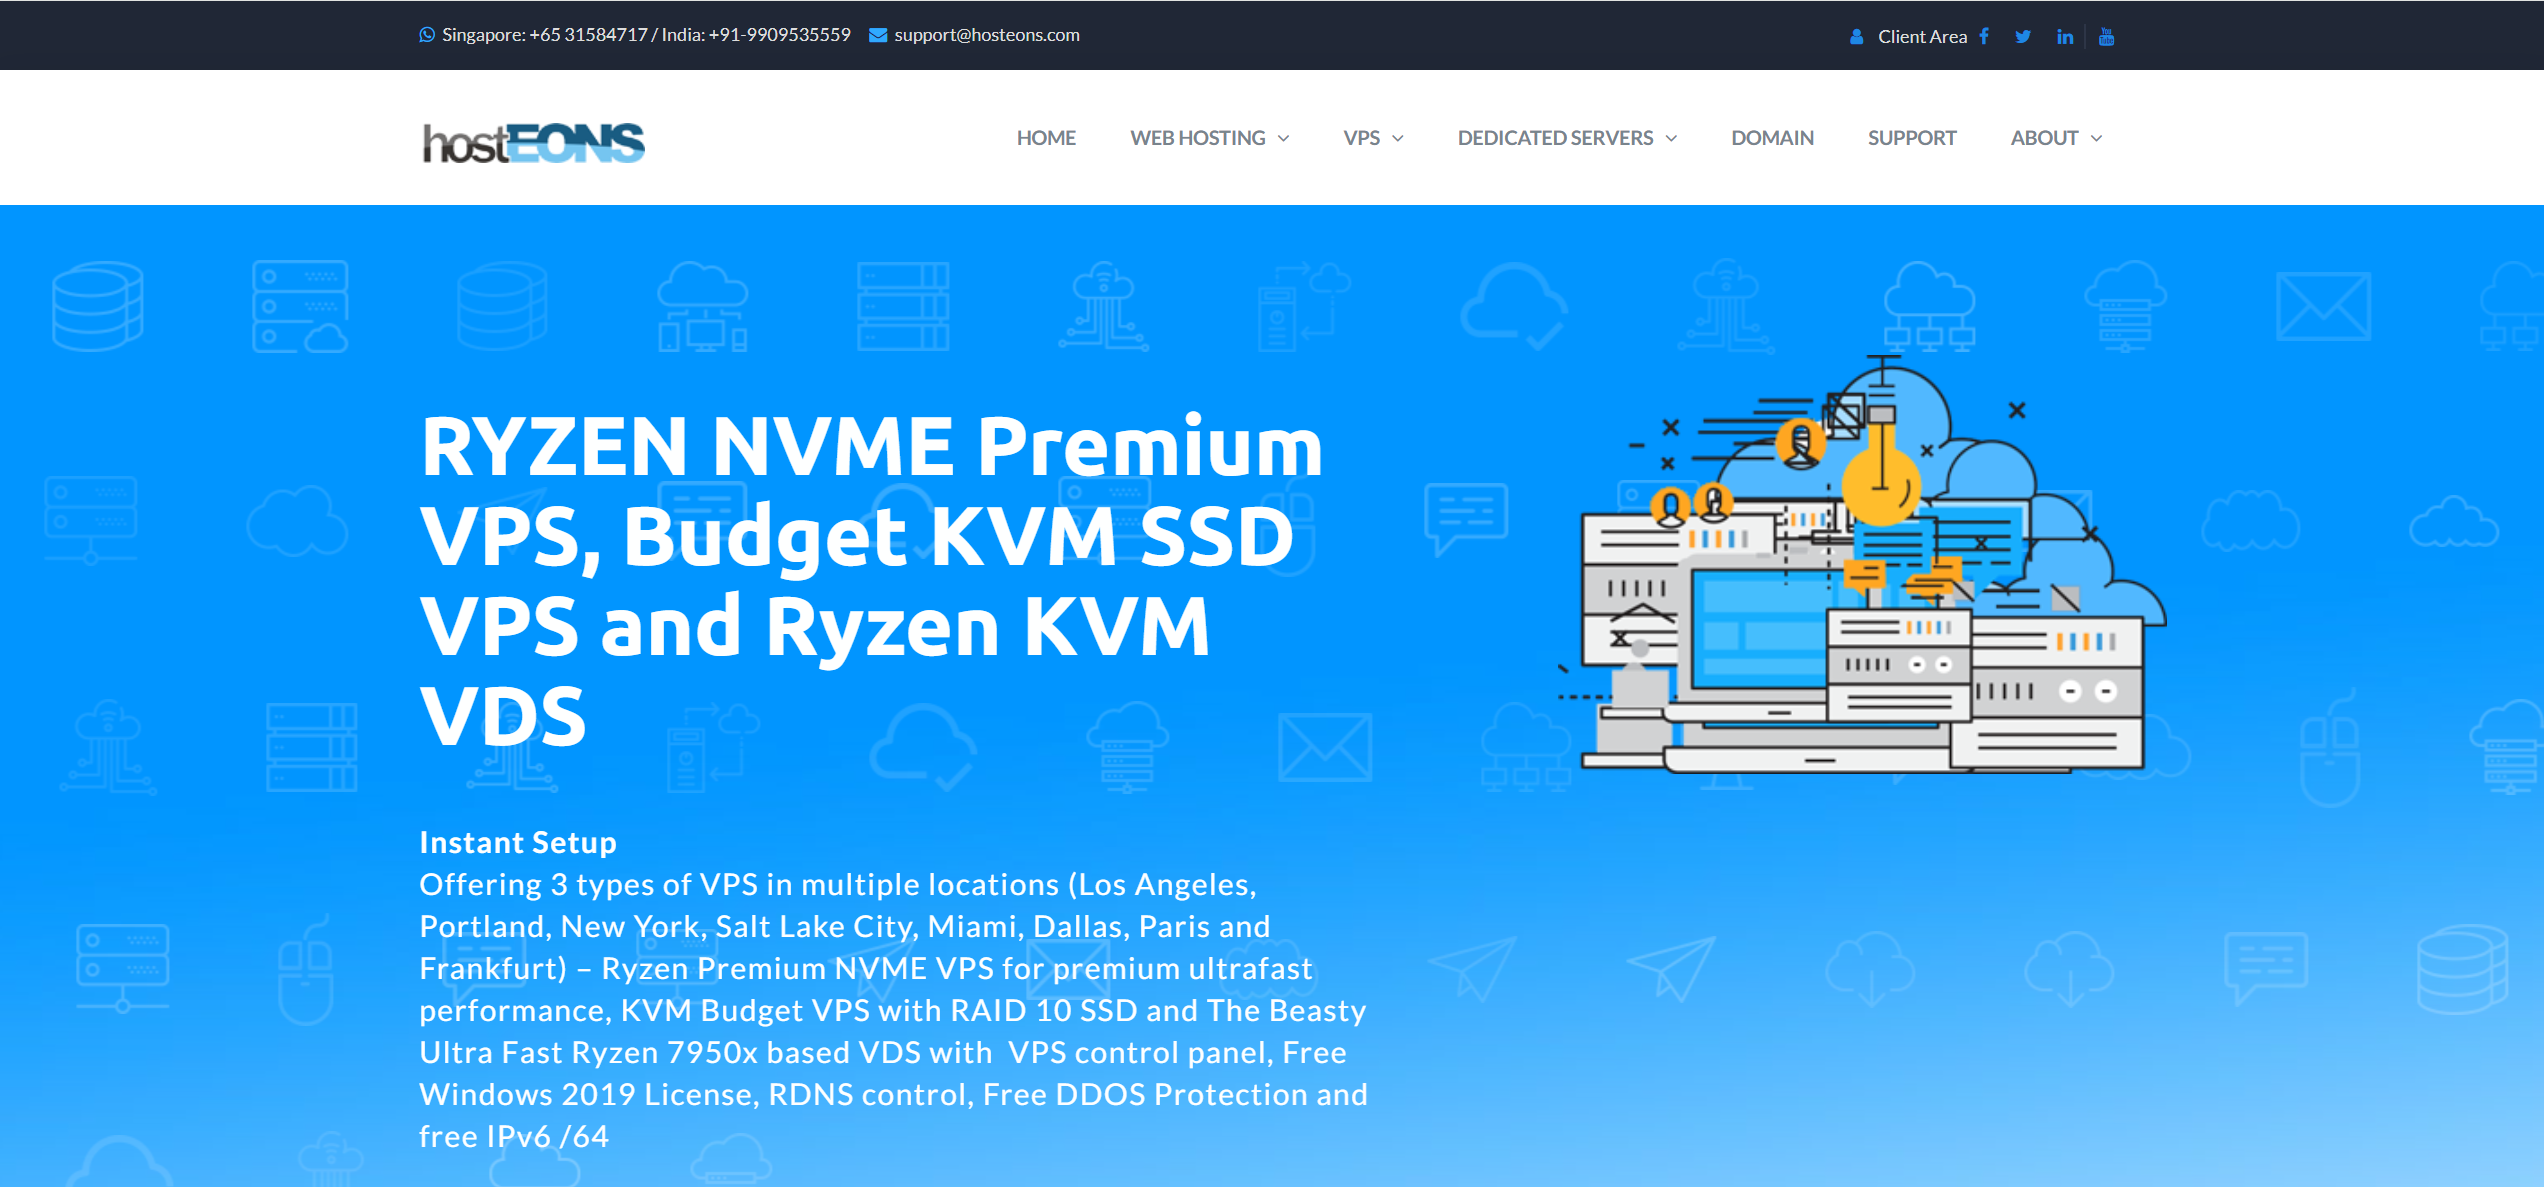2544x1187 pixels.
Task: Open the Twitter social icon
Action: tap(2023, 37)
